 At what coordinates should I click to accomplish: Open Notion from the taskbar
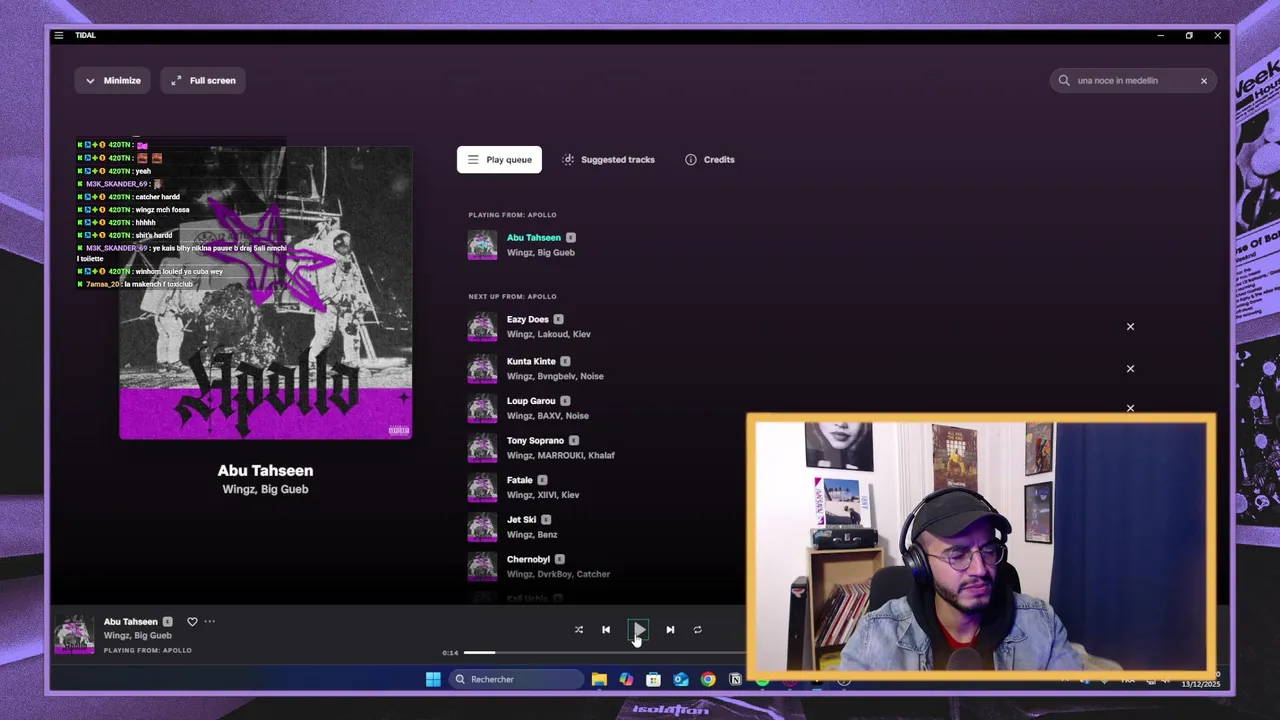click(x=735, y=680)
